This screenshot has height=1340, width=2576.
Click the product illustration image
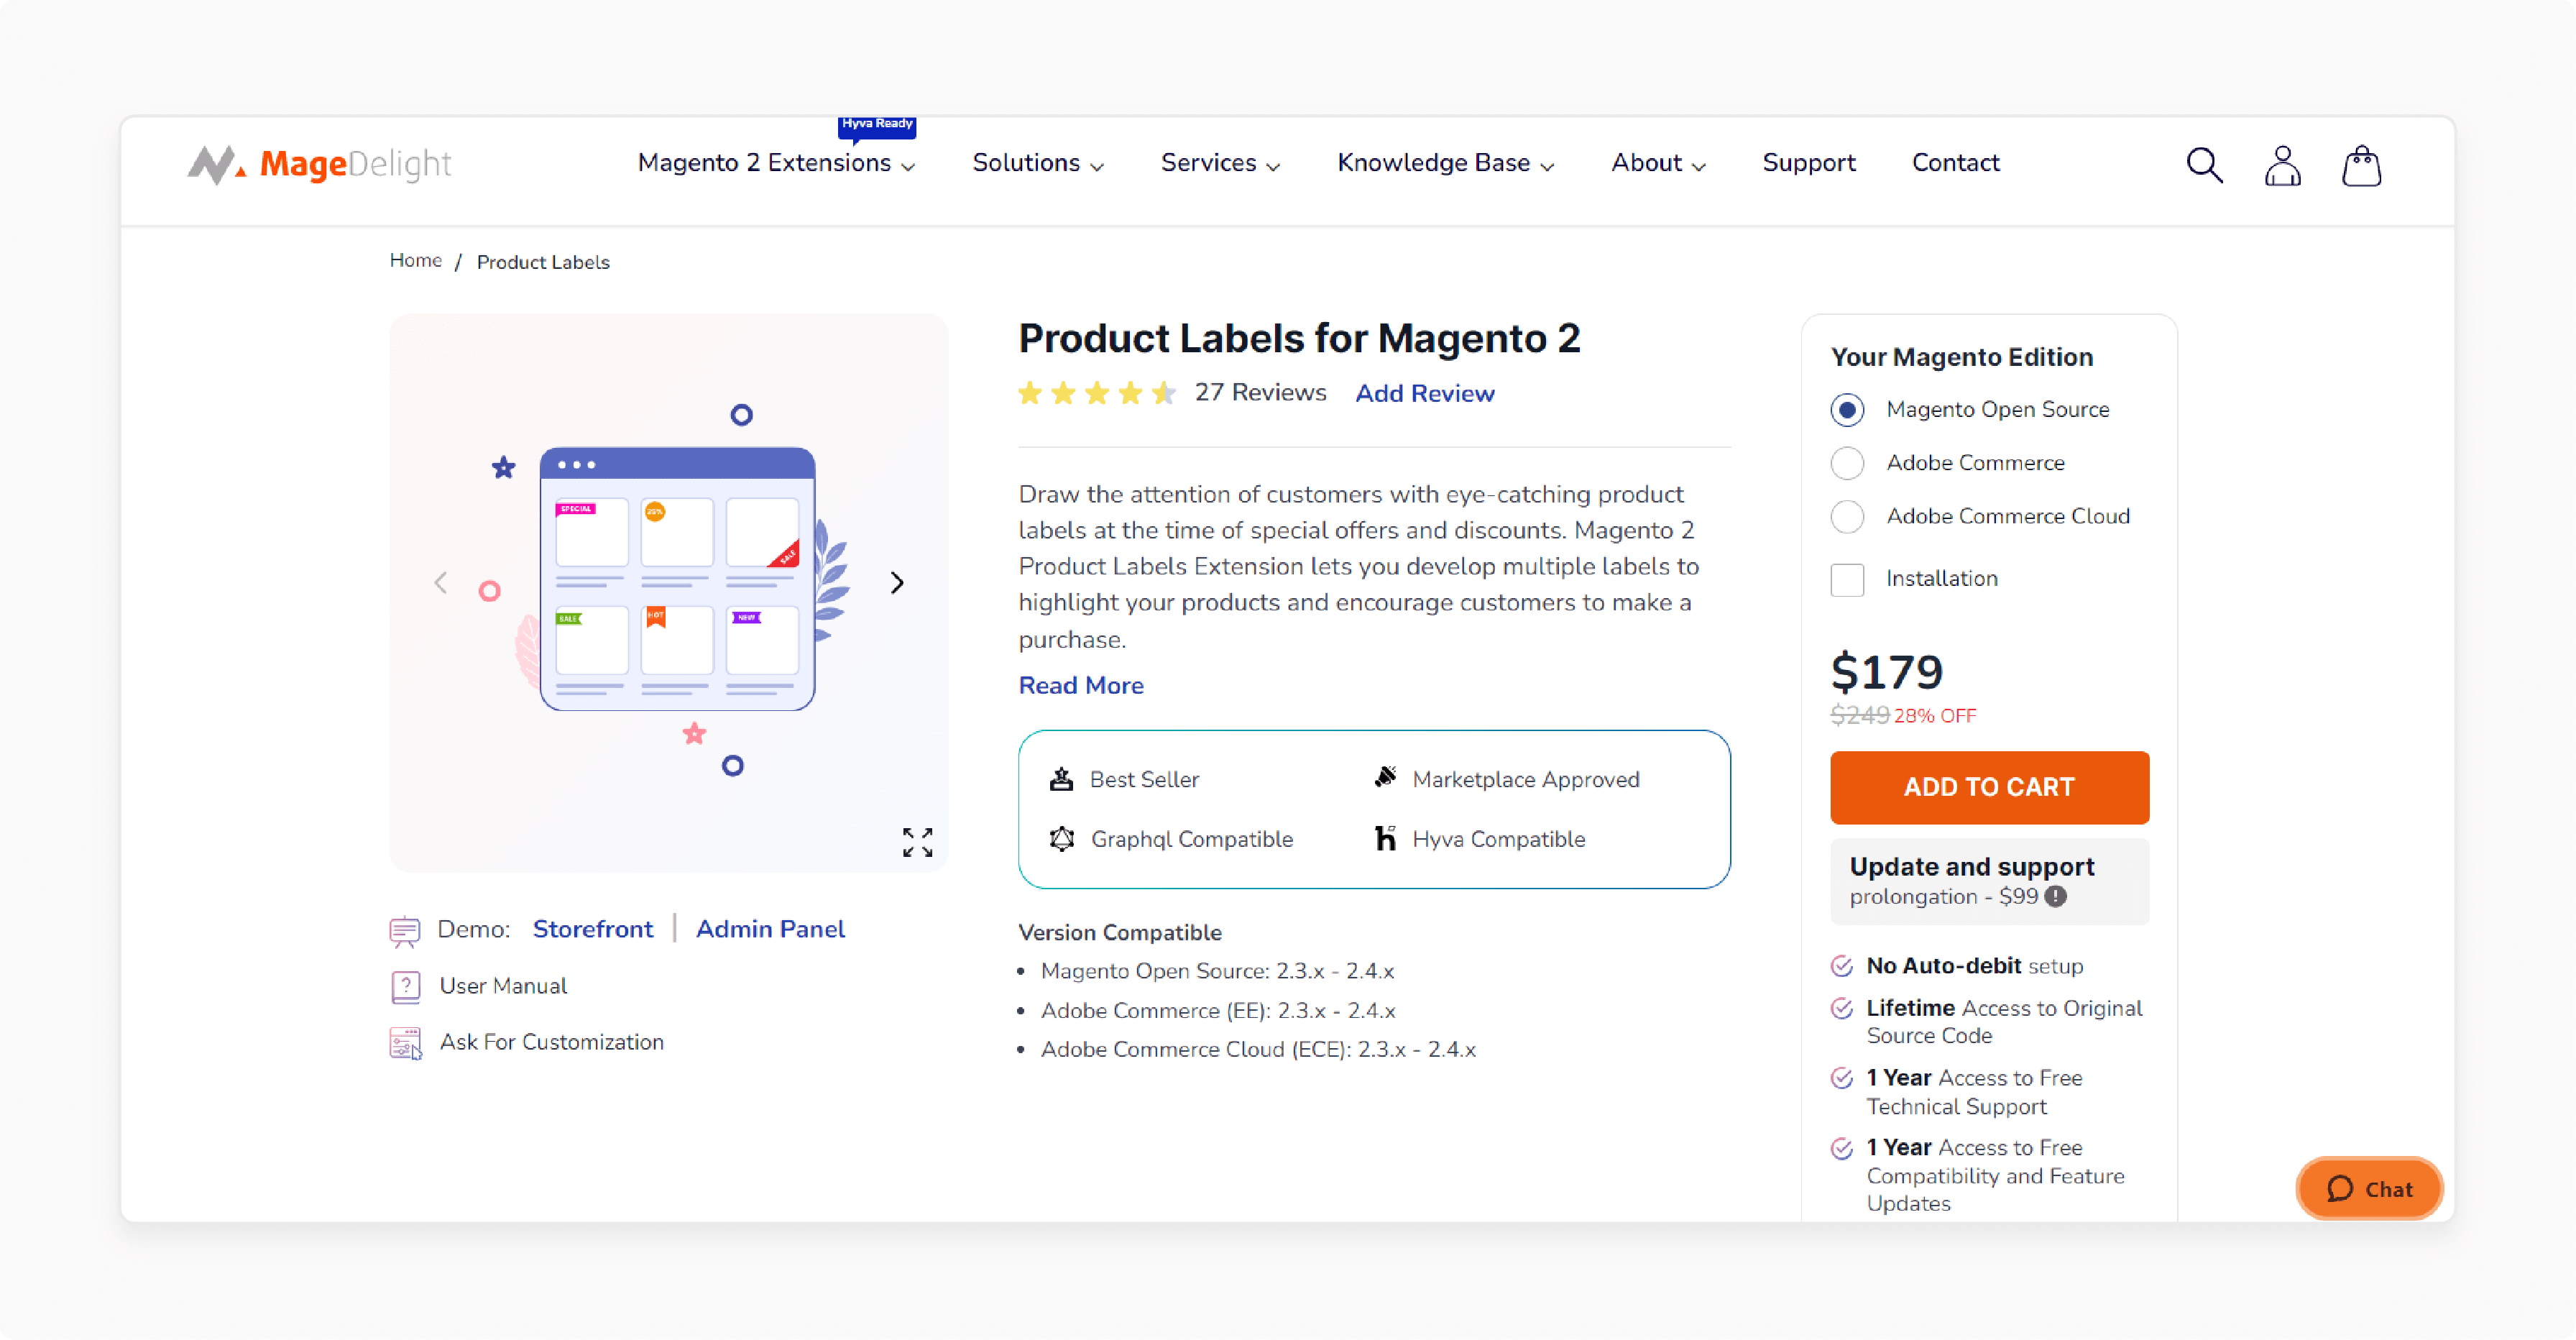pyautogui.click(x=668, y=592)
